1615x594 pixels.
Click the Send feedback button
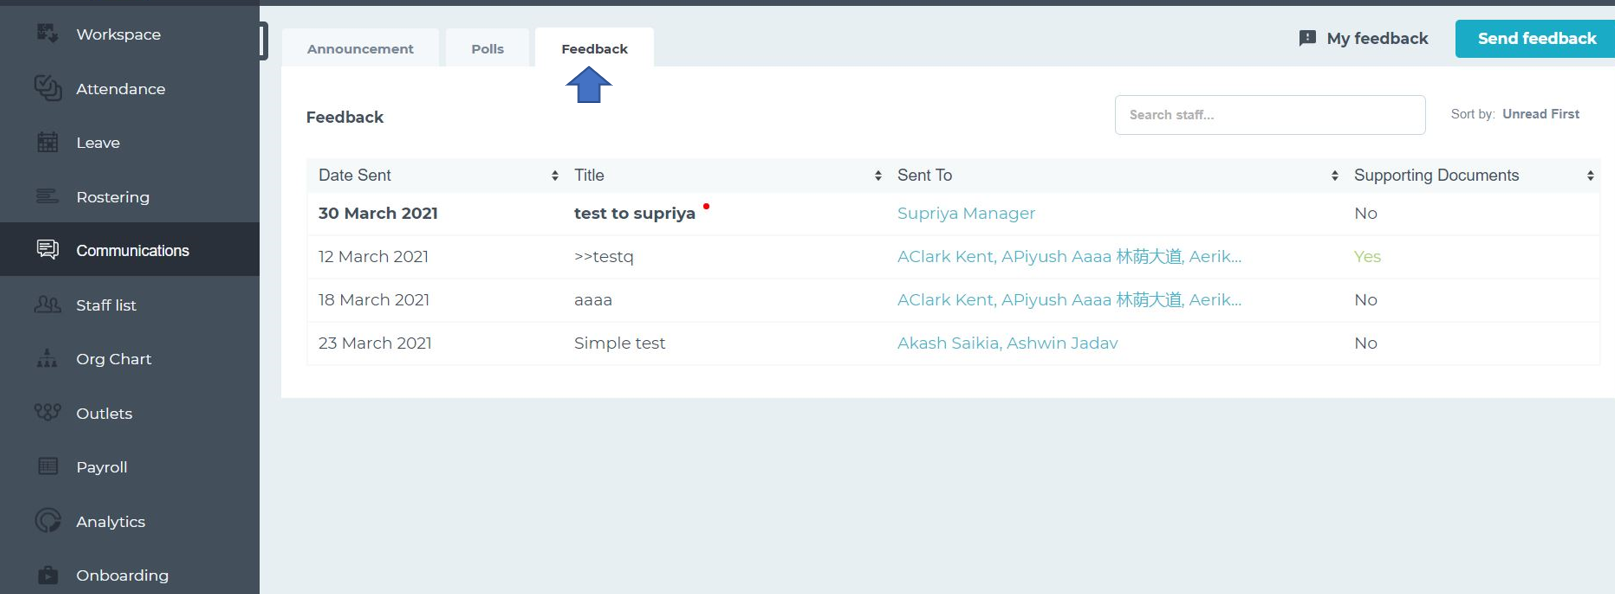(x=1535, y=38)
